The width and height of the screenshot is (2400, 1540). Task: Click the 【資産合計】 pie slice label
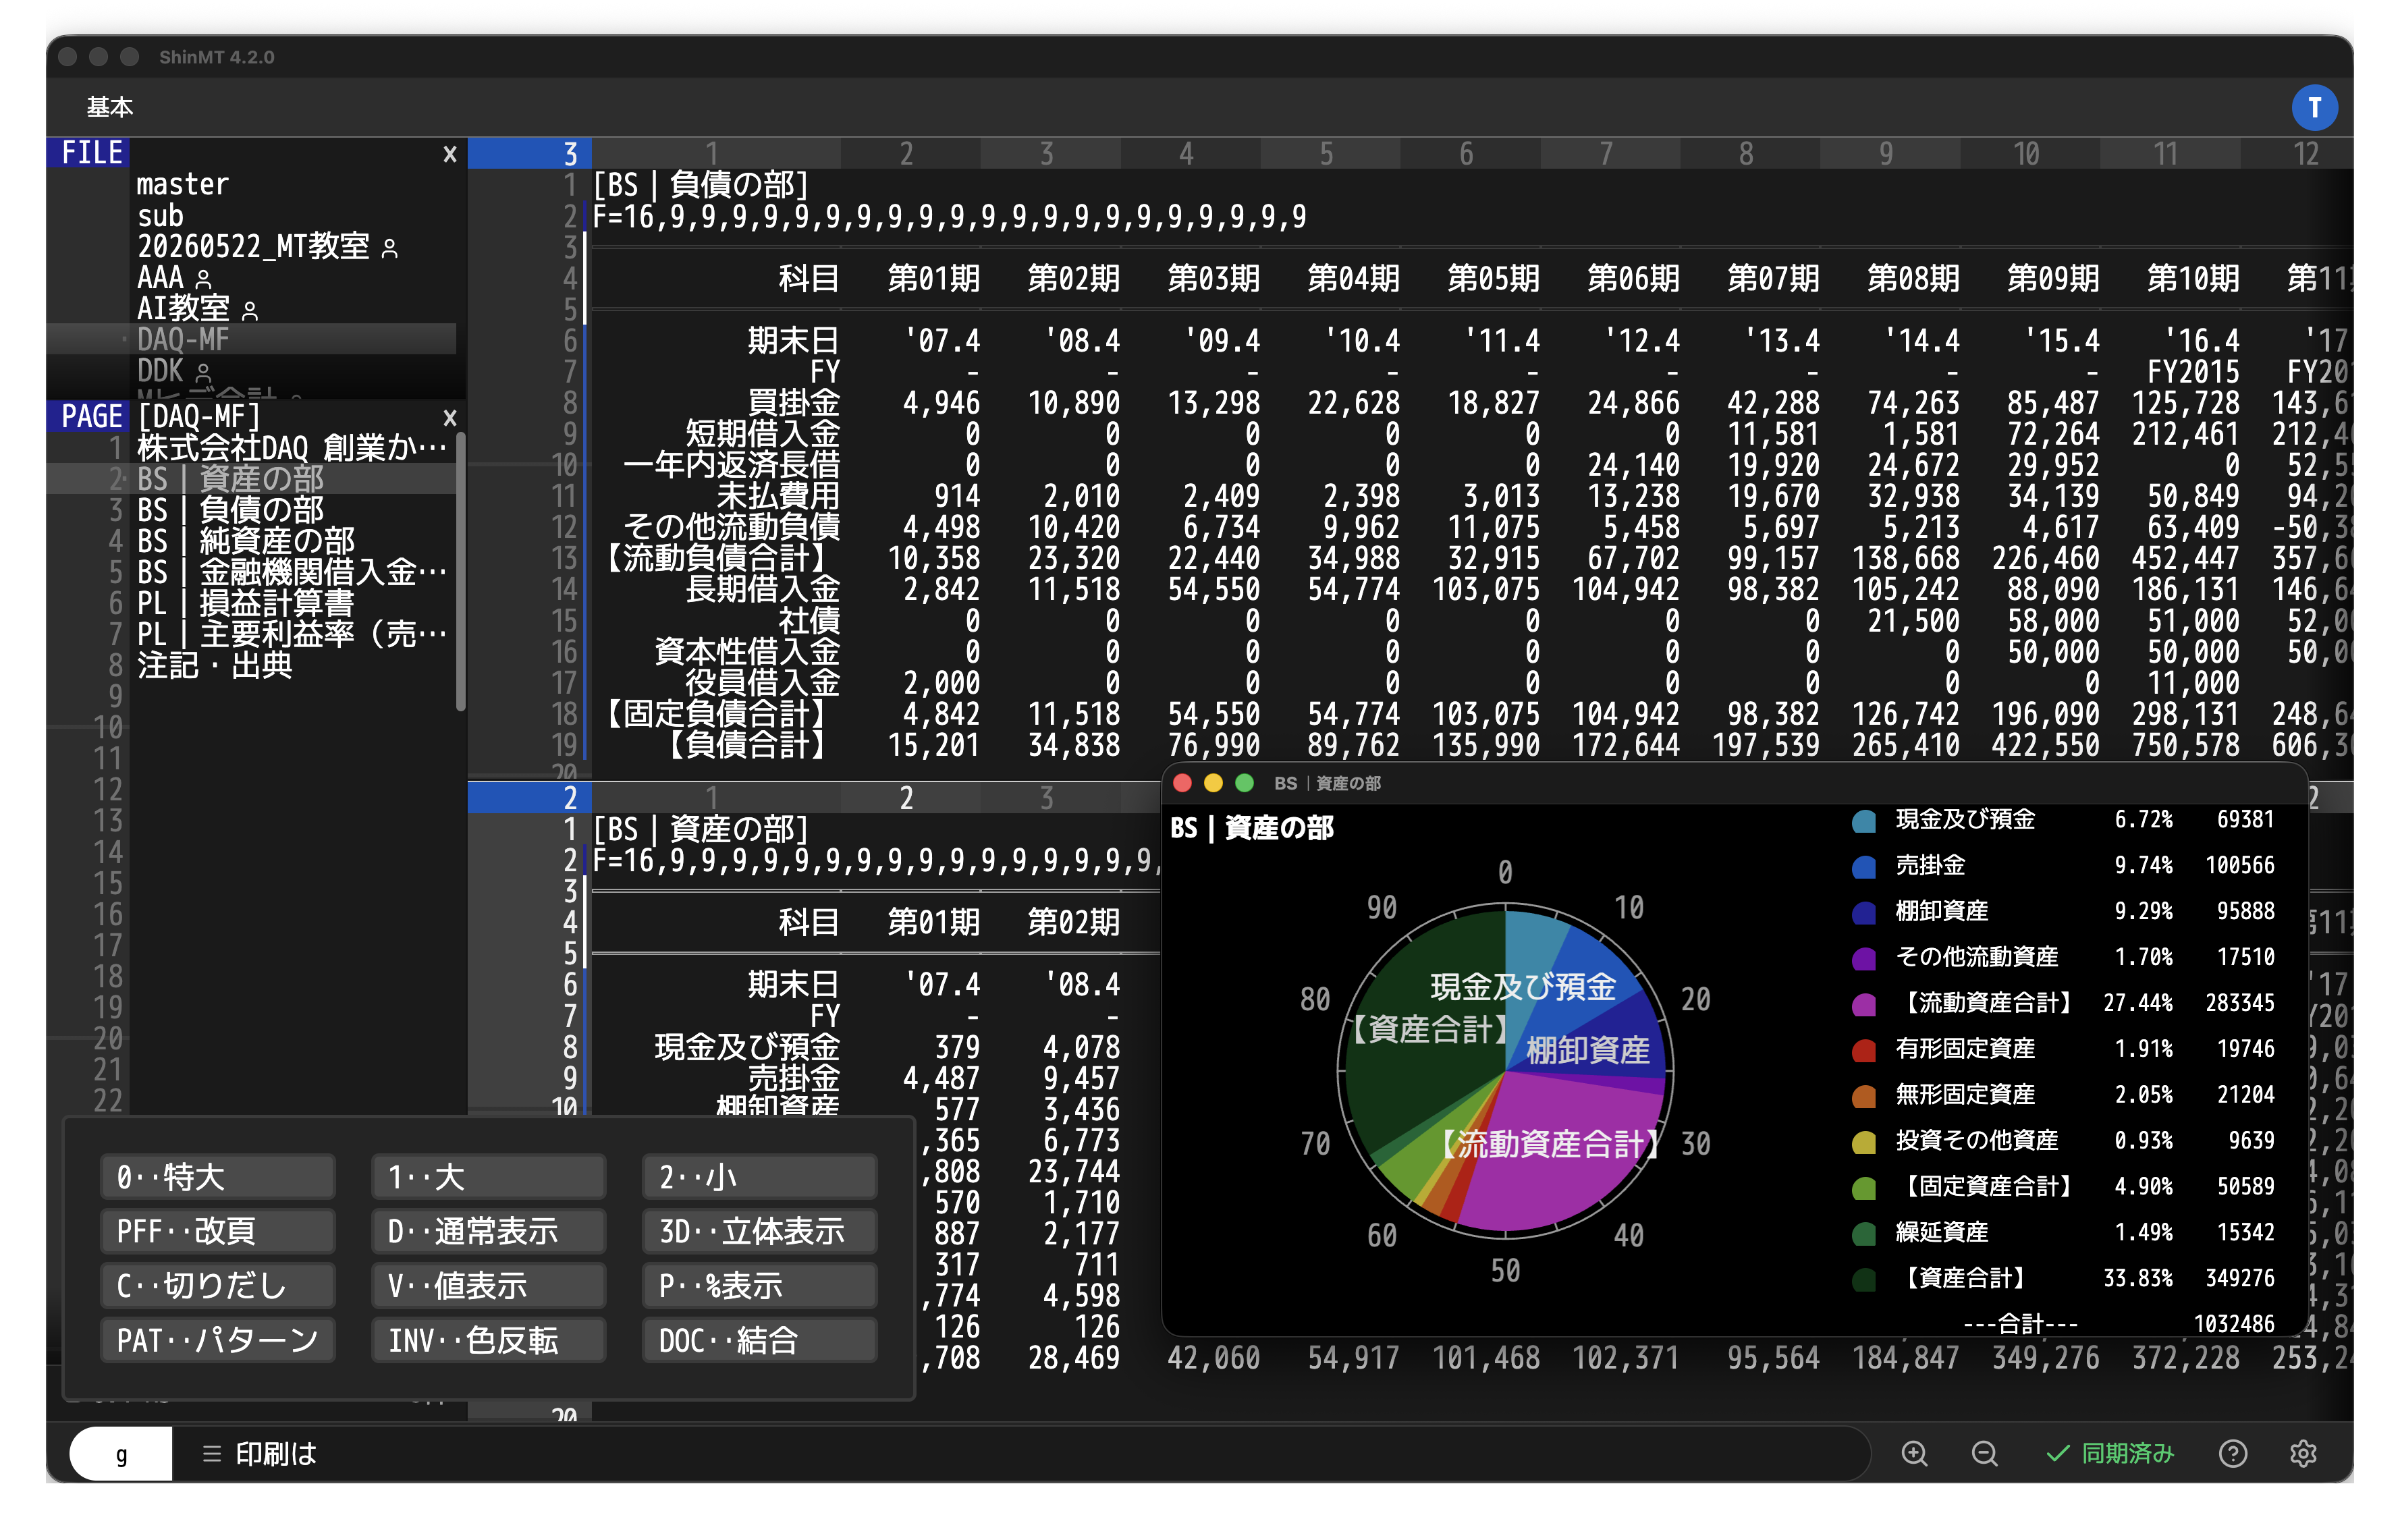tap(1430, 1029)
